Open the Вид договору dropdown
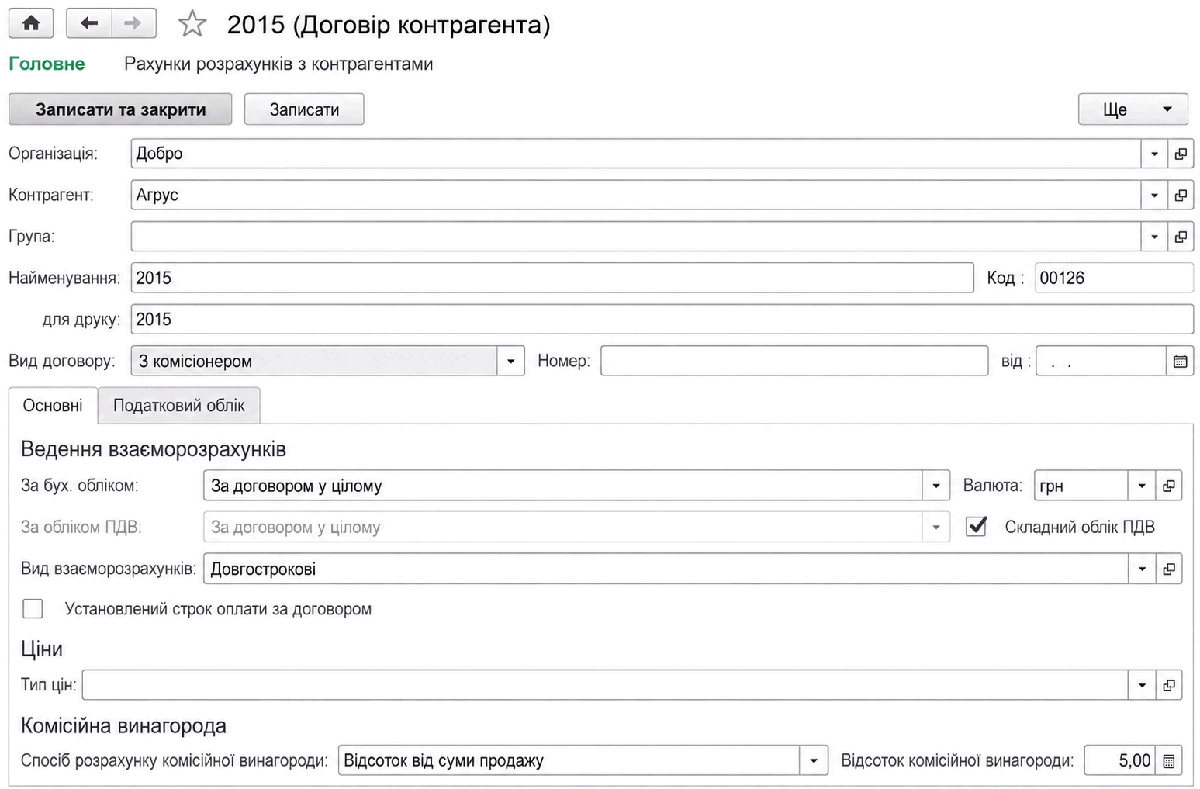The image size is (1200, 789). pos(511,361)
